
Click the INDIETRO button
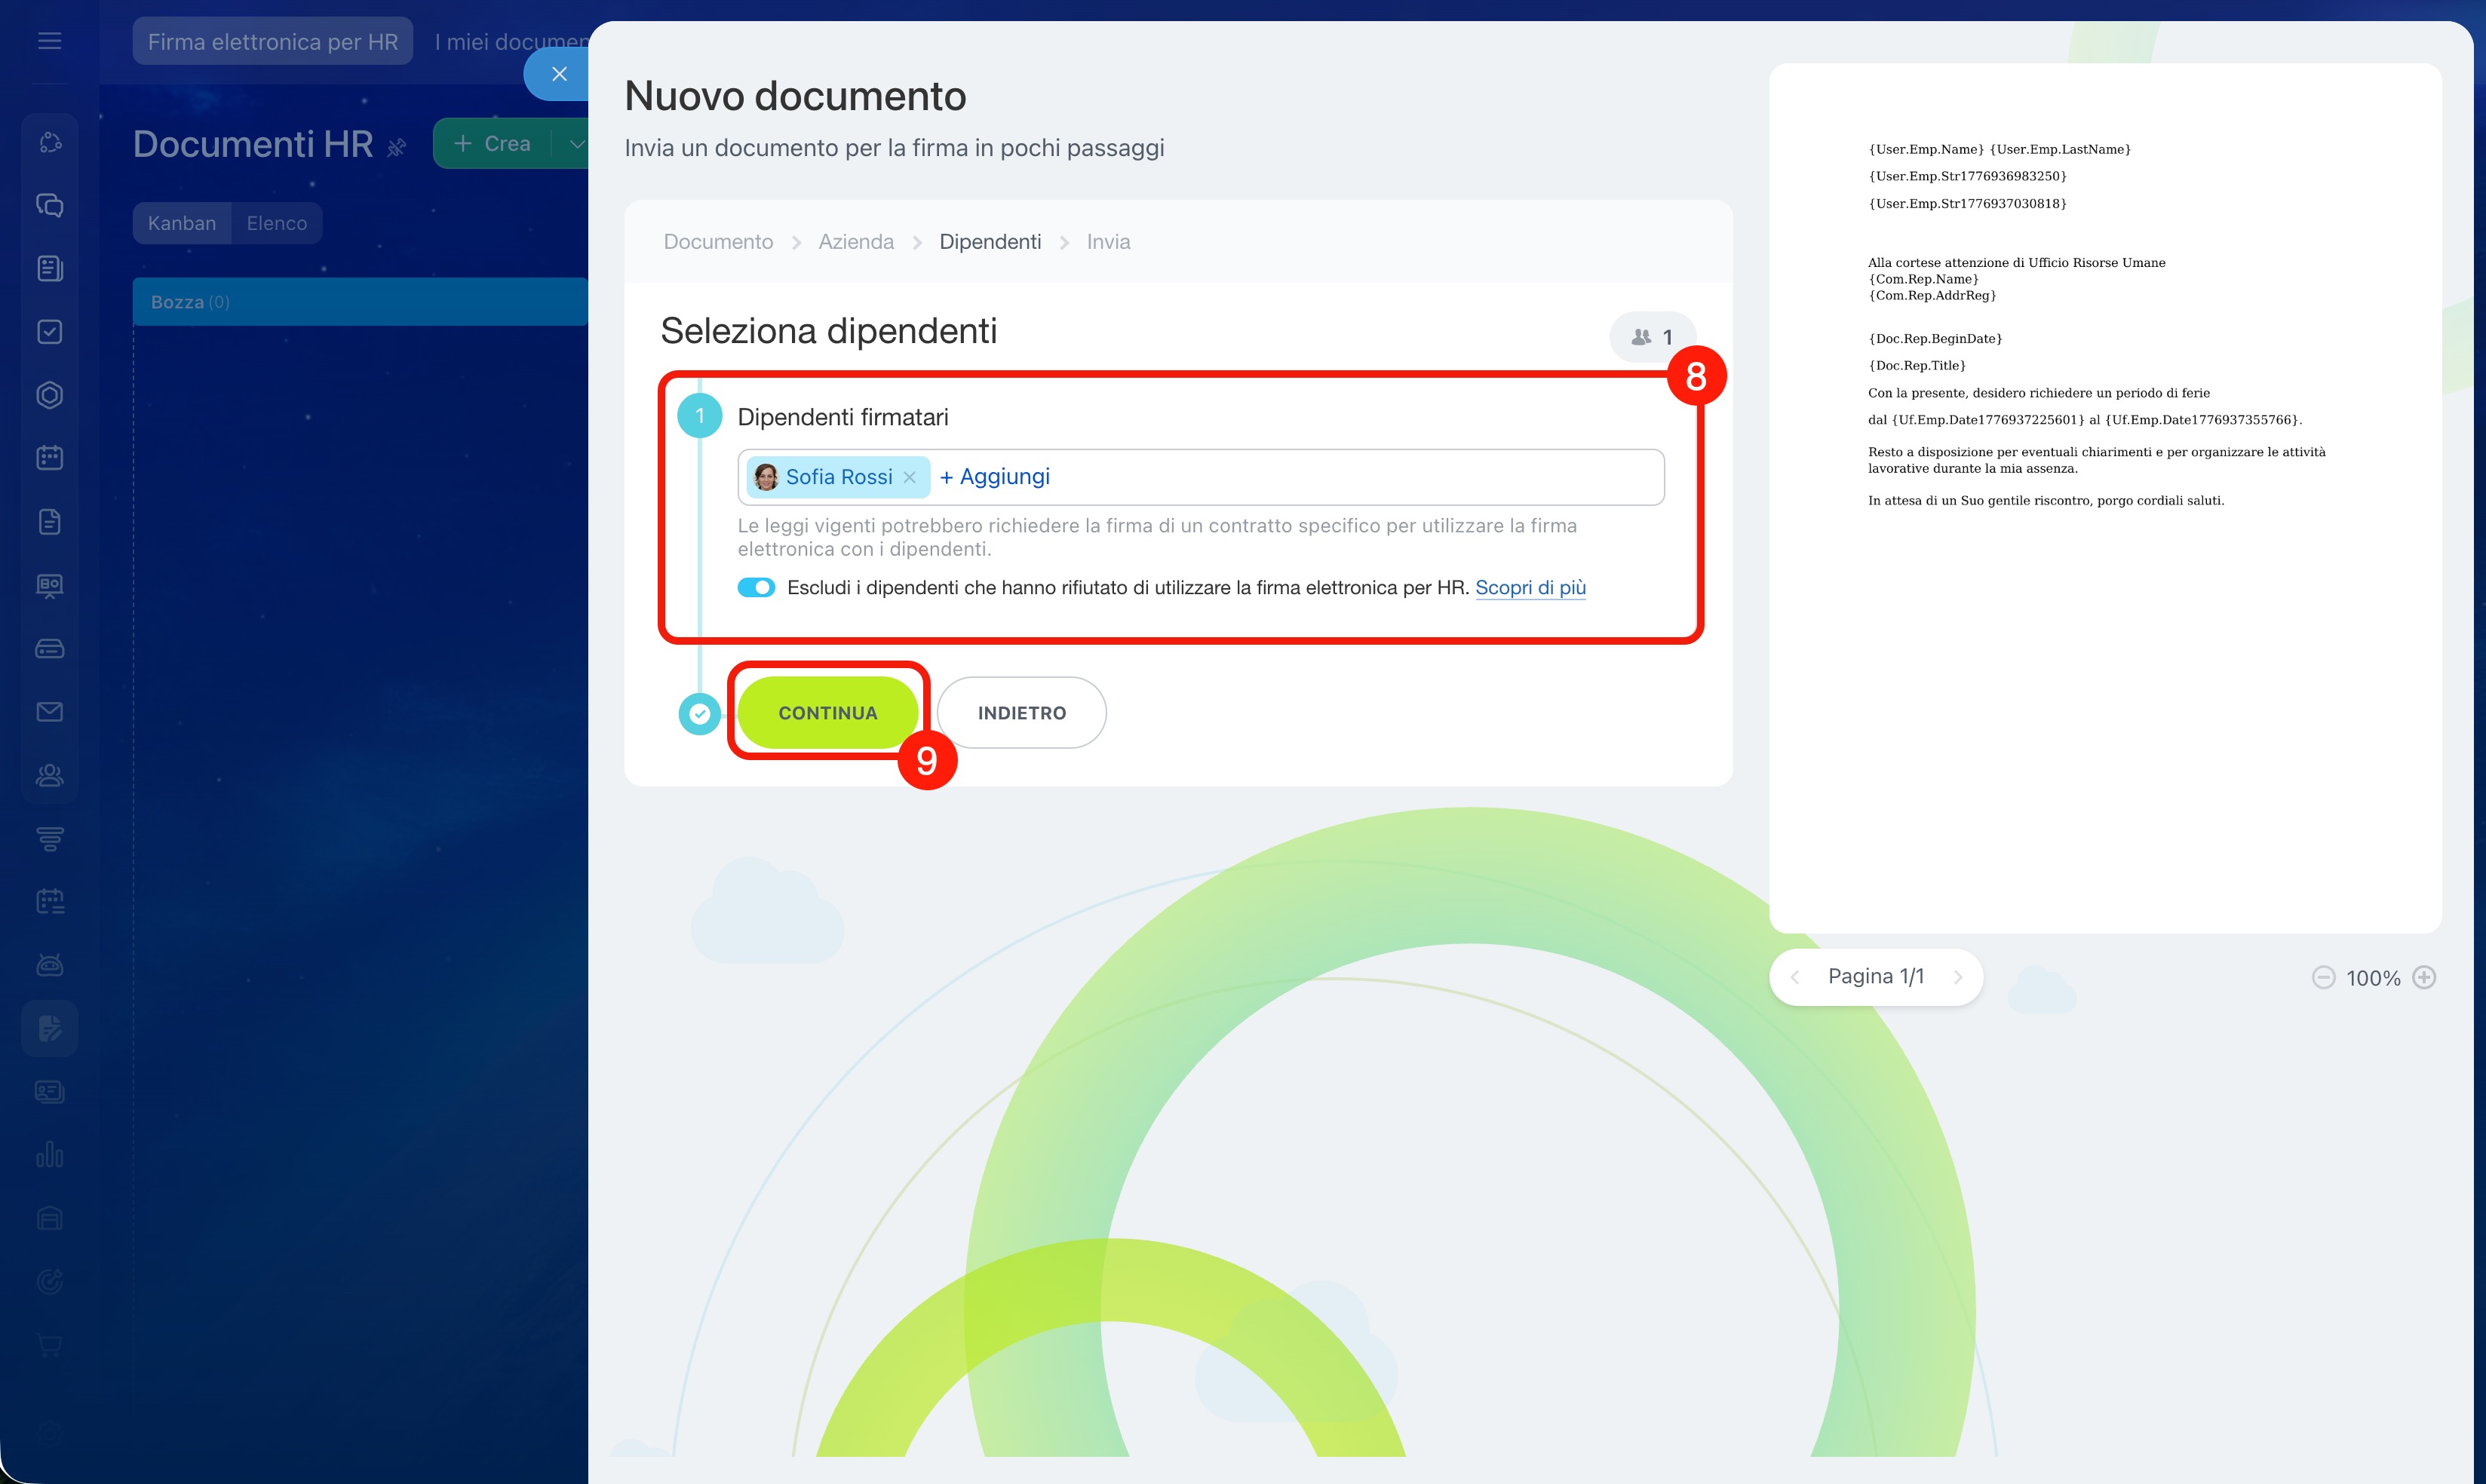pyautogui.click(x=1021, y=713)
